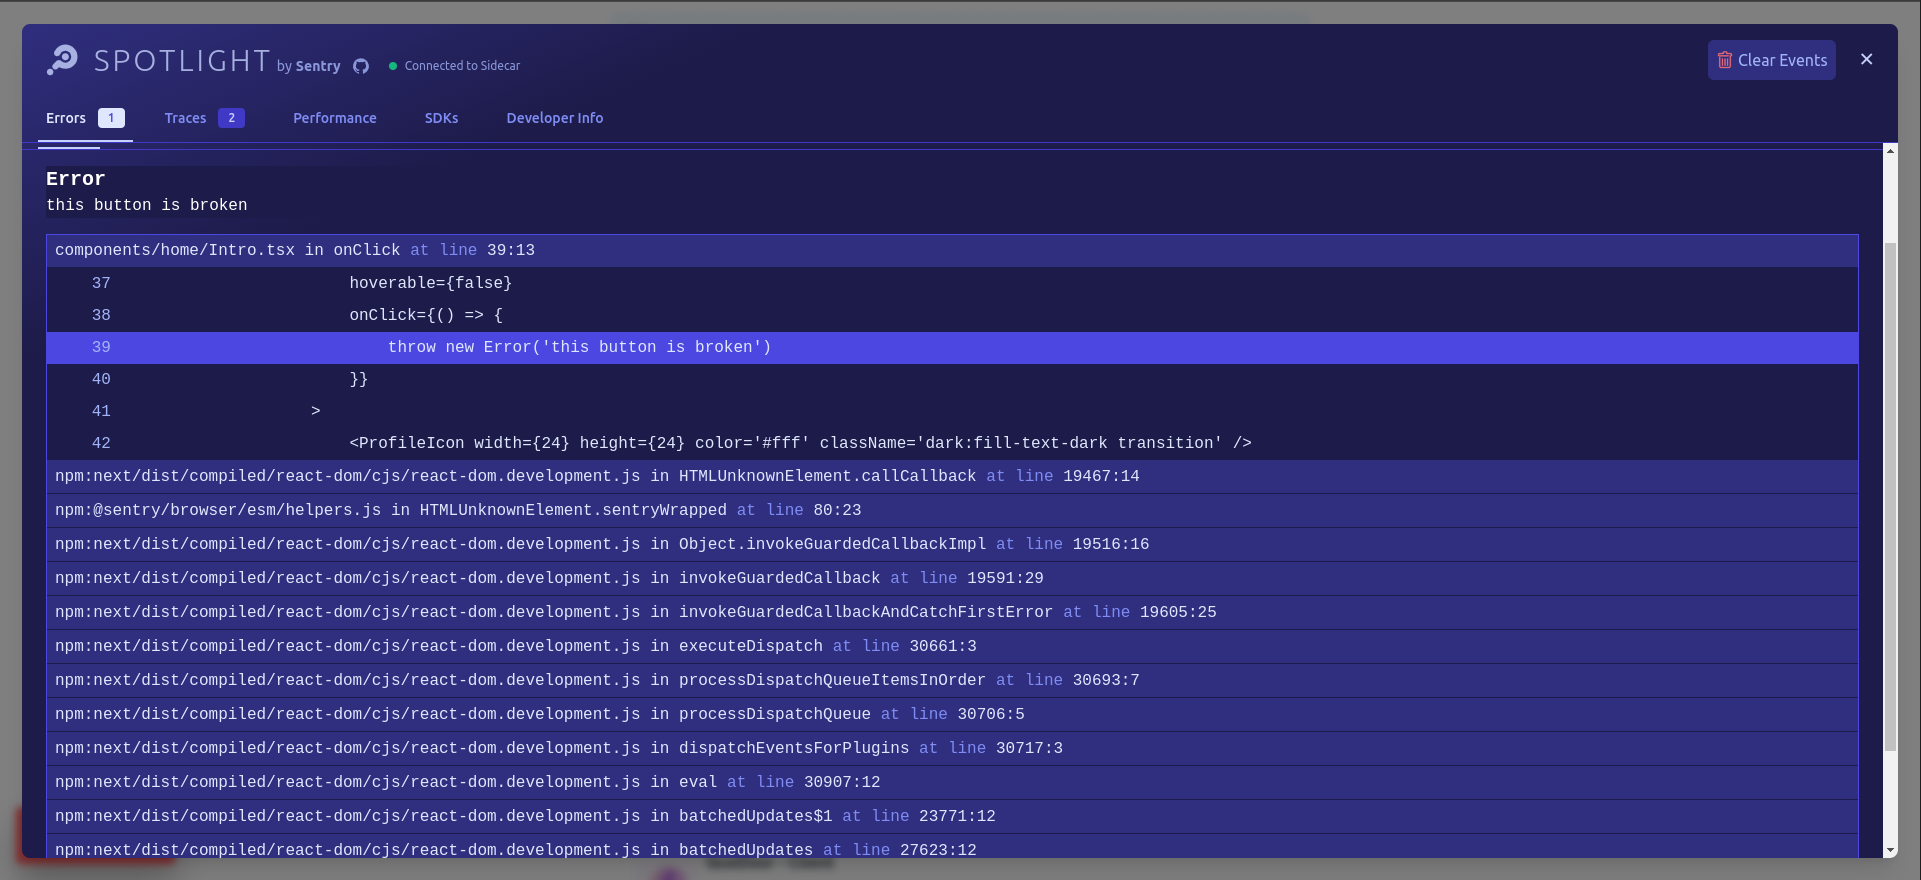Click the scrollbar down arrow

1890,851
